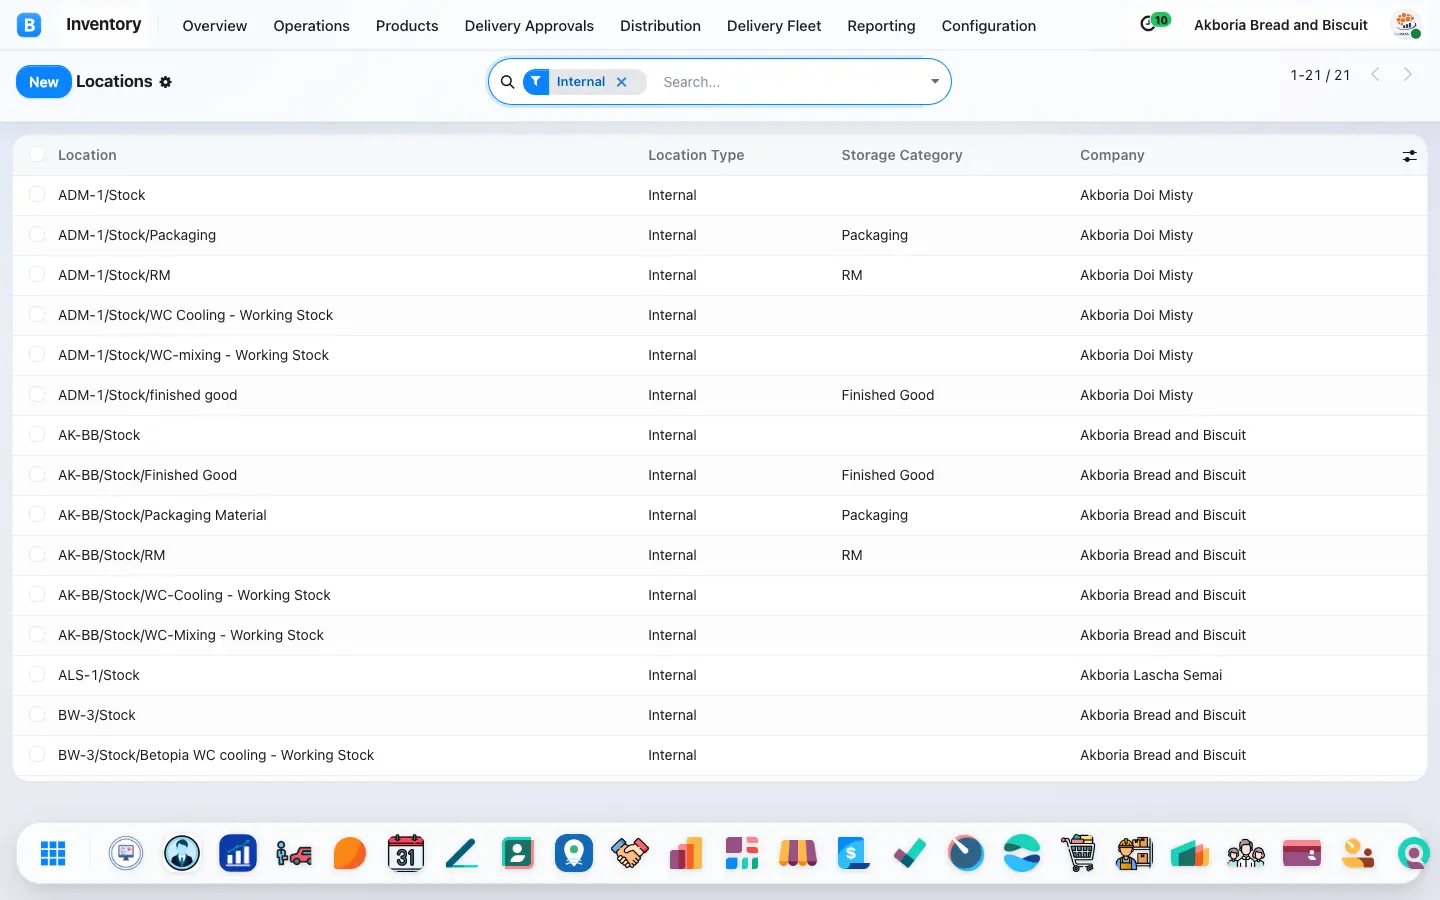Open the calendar icon showing 31
1440x900 pixels.
[406, 853]
